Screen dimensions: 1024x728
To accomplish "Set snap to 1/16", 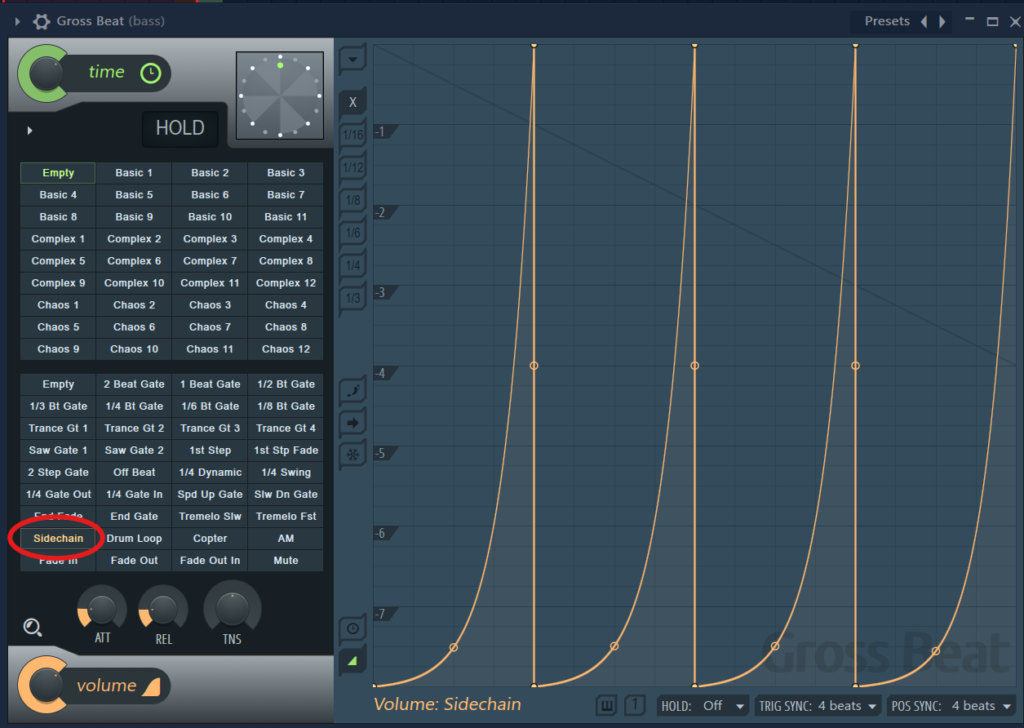I will (x=353, y=135).
